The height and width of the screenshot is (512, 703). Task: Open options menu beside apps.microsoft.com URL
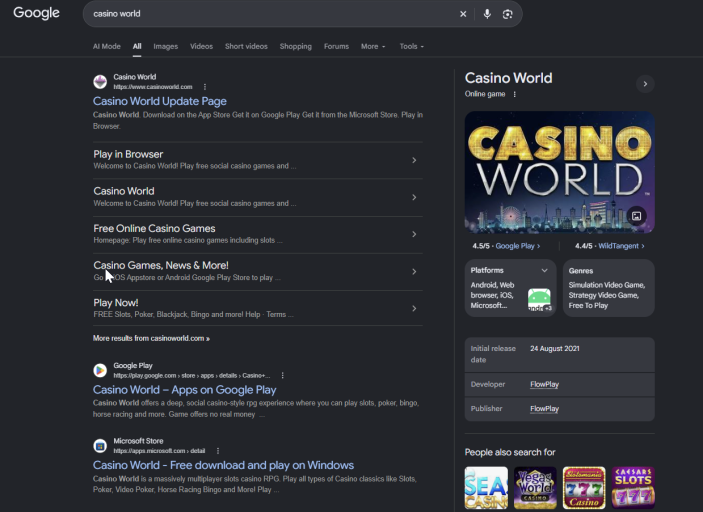pyautogui.click(x=218, y=451)
